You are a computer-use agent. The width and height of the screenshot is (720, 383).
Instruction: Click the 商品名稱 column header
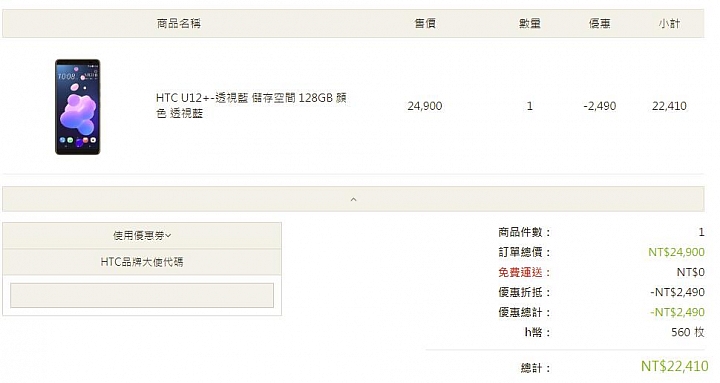click(179, 23)
